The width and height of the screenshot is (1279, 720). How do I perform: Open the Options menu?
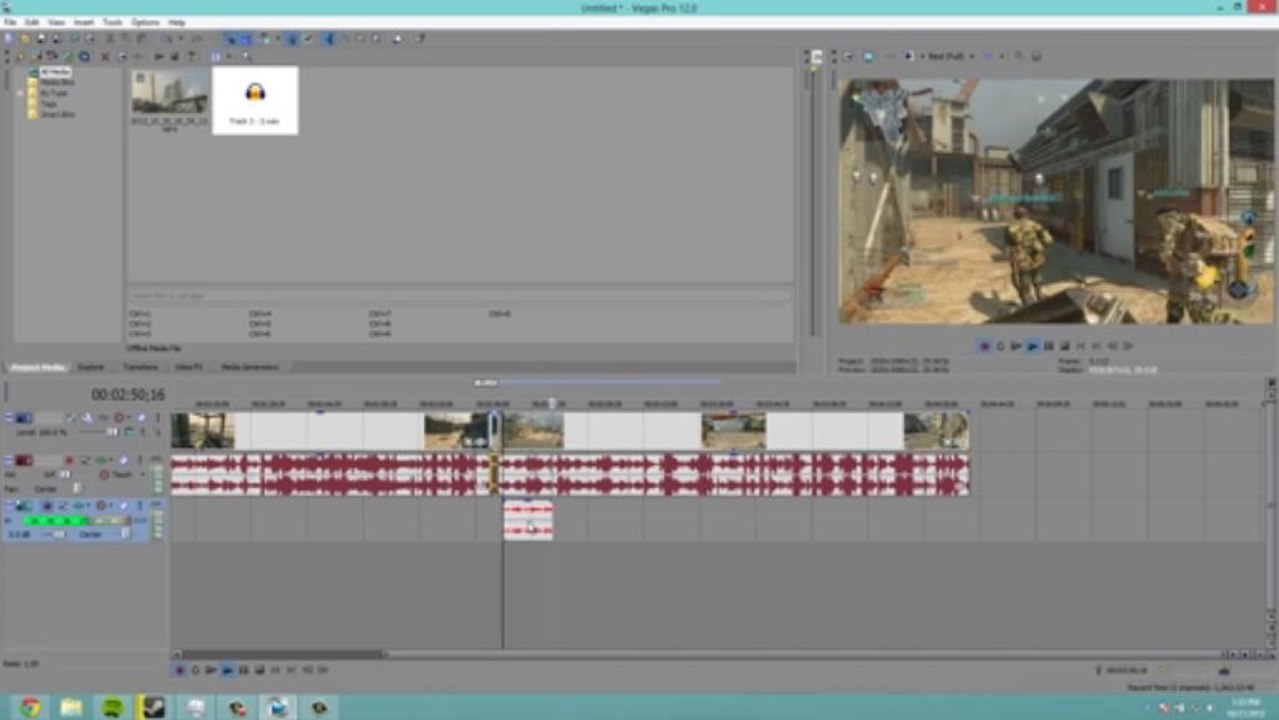pyautogui.click(x=145, y=21)
